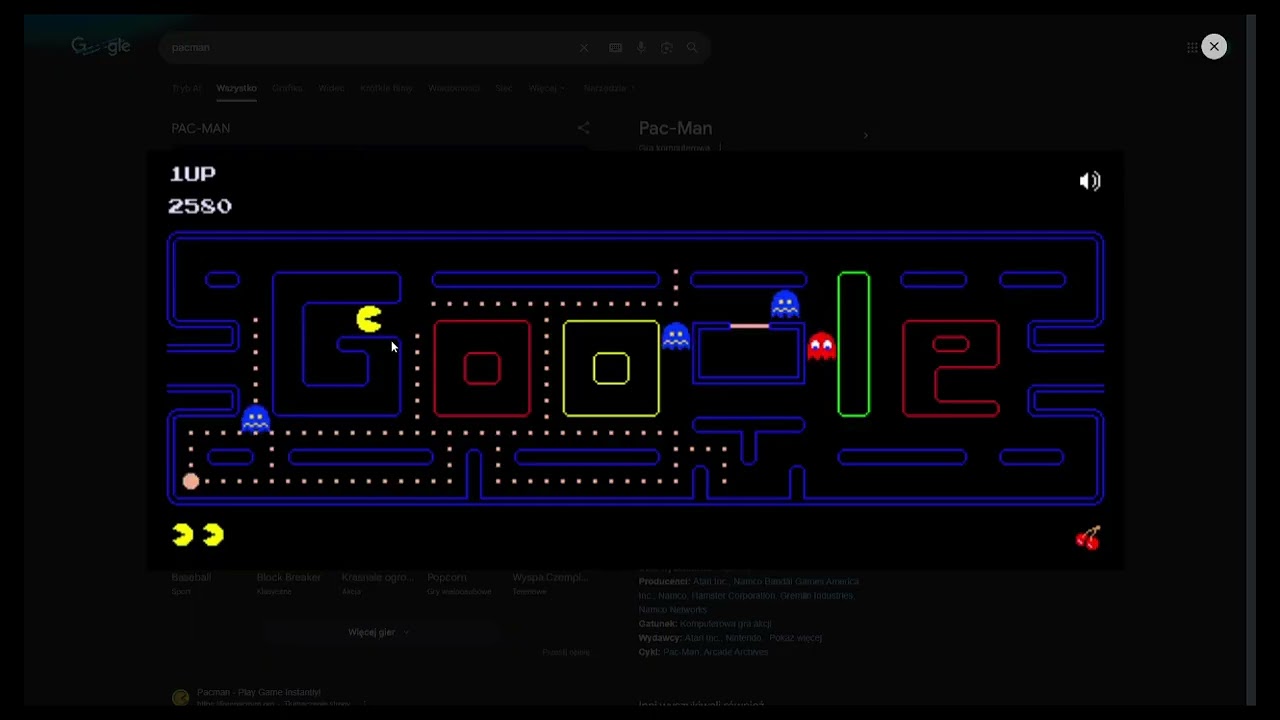Image resolution: width=1280 pixels, height=720 pixels.
Task: Close the Pac-Man game overlay
Action: point(1214,47)
